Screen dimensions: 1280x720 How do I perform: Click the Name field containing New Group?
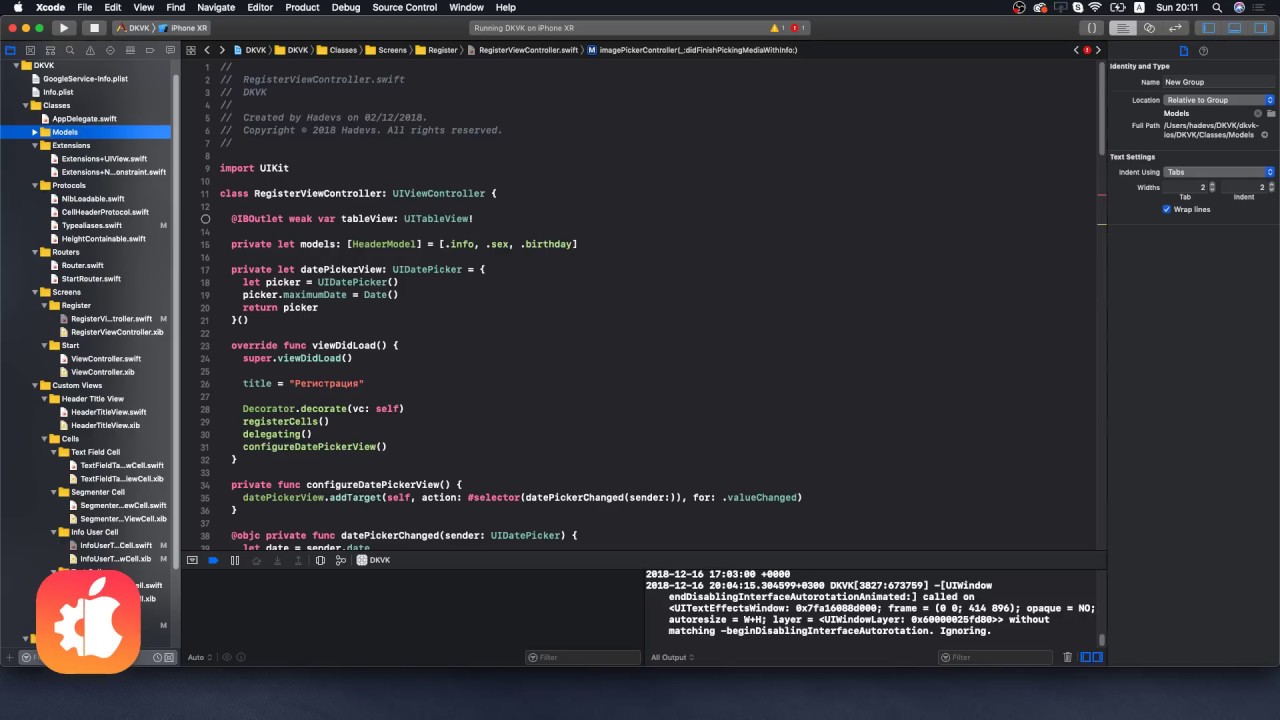(x=1219, y=82)
